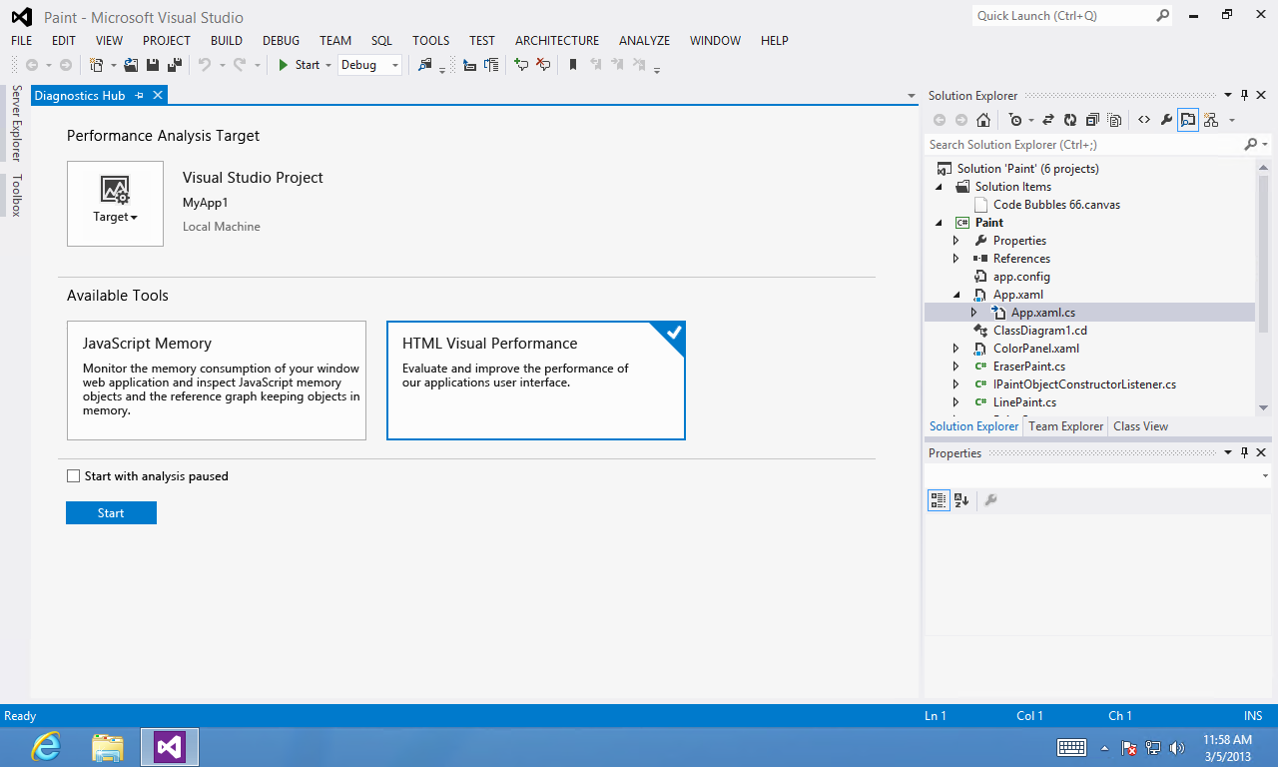Select the JavaScript Memory tool tile
1278x767 pixels.
[216, 380]
